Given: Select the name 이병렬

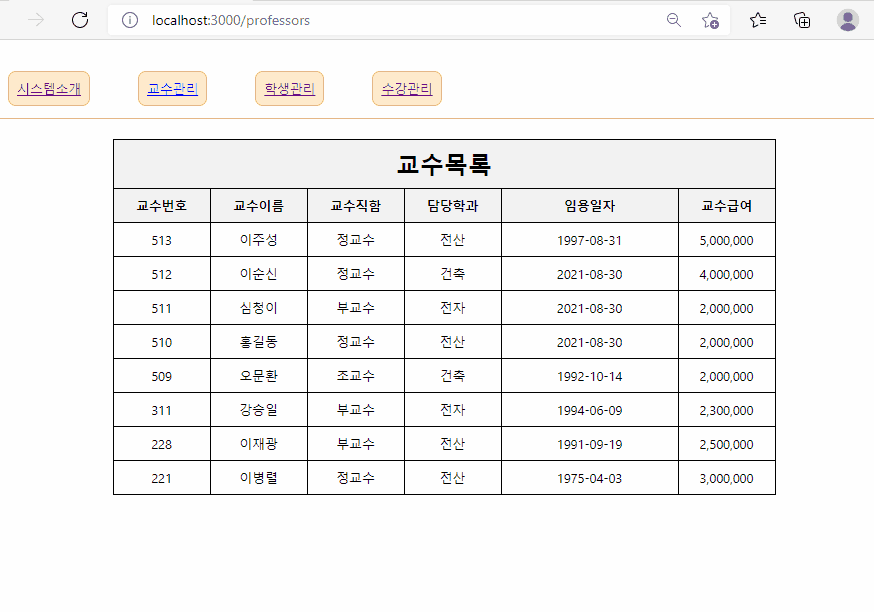Looking at the screenshot, I should (259, 478).
